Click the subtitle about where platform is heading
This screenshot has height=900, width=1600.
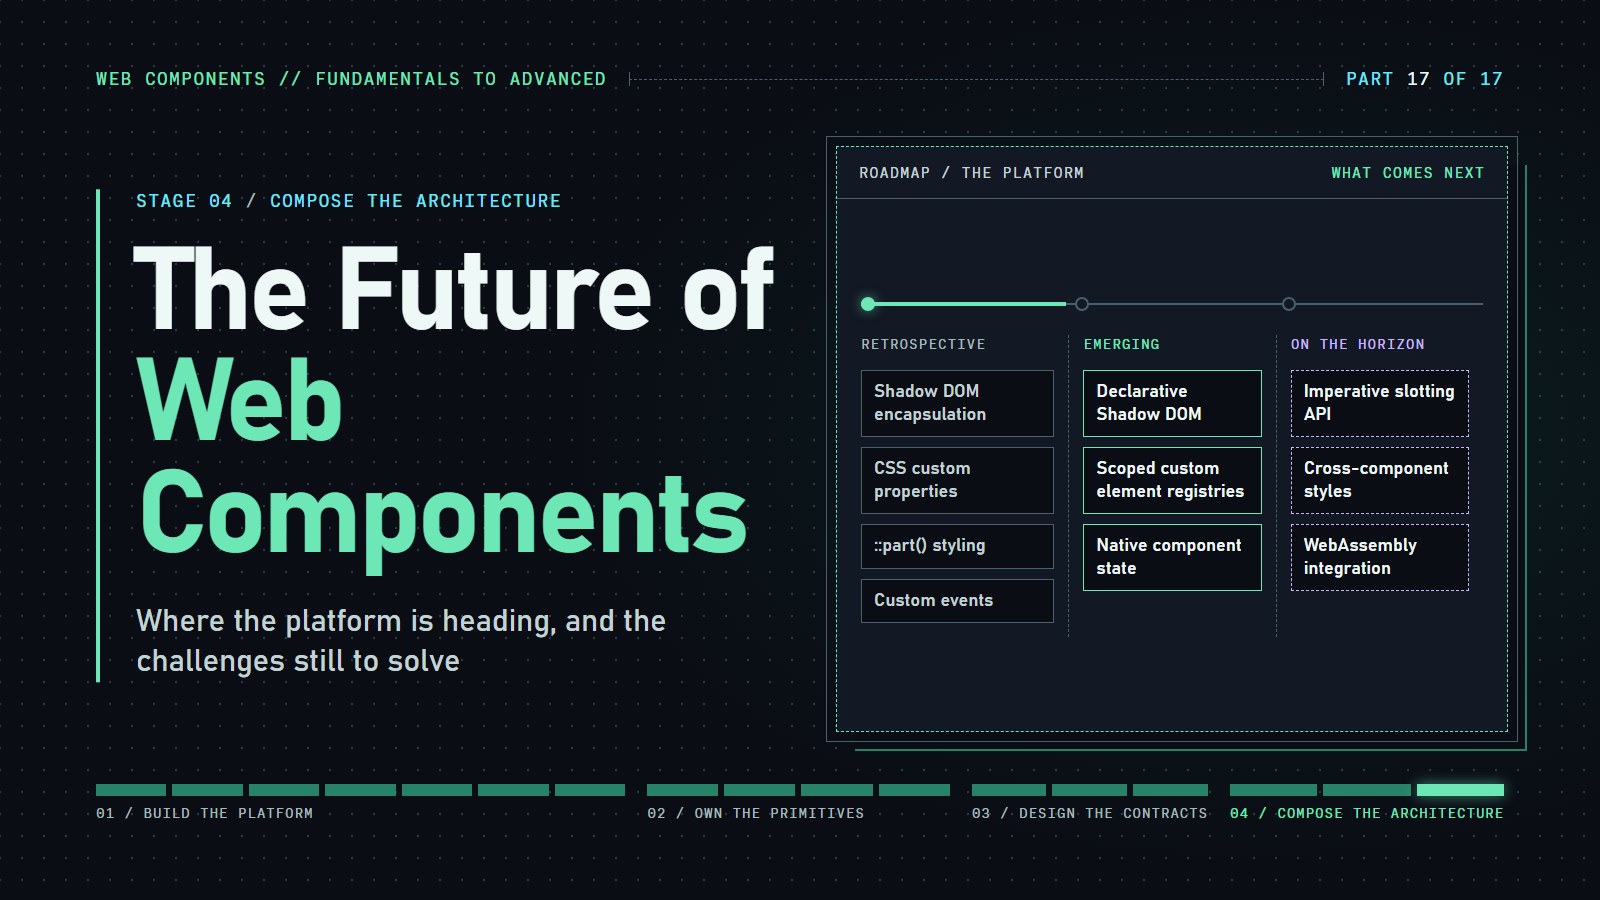point(401,641)
